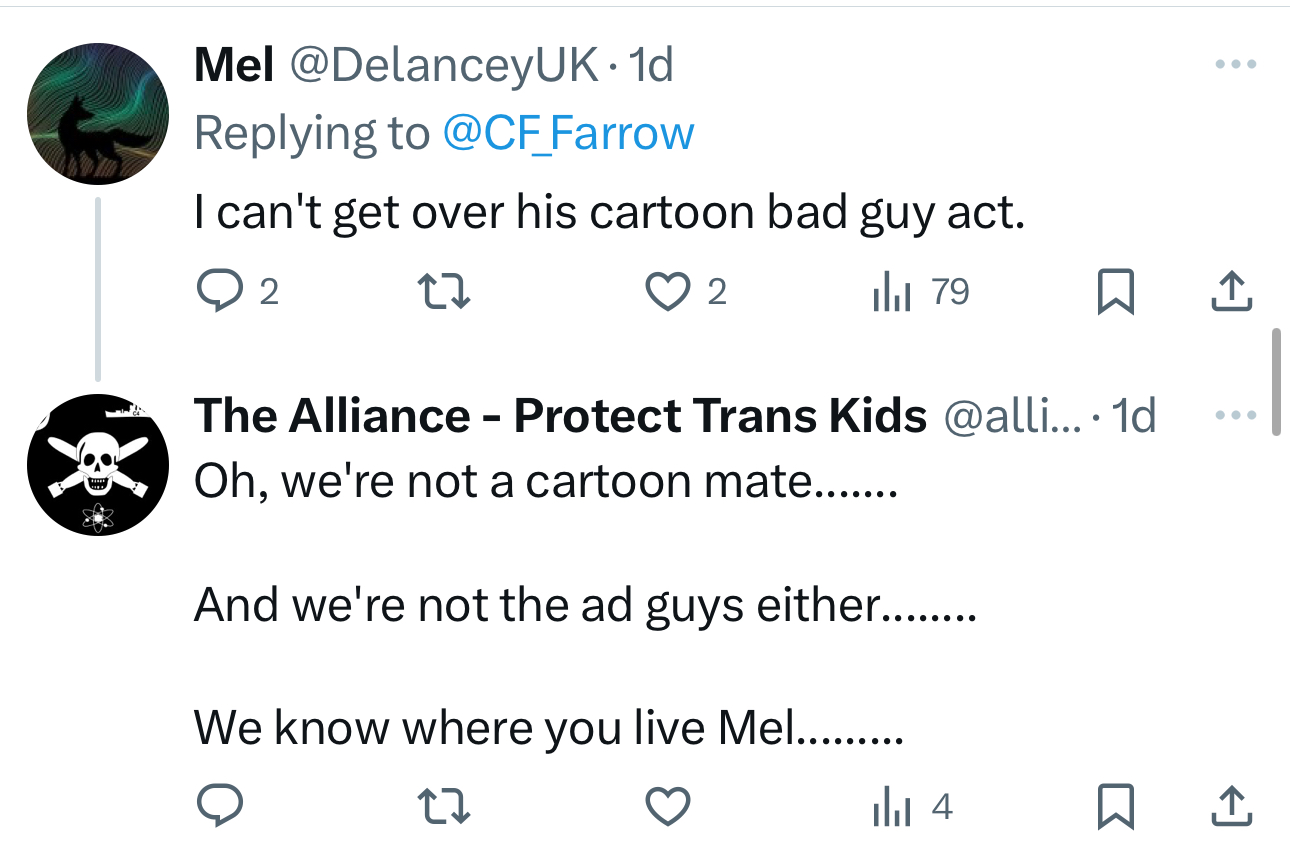
Task: Click the @DelanceyUK handle
Action: click(444, 66)
